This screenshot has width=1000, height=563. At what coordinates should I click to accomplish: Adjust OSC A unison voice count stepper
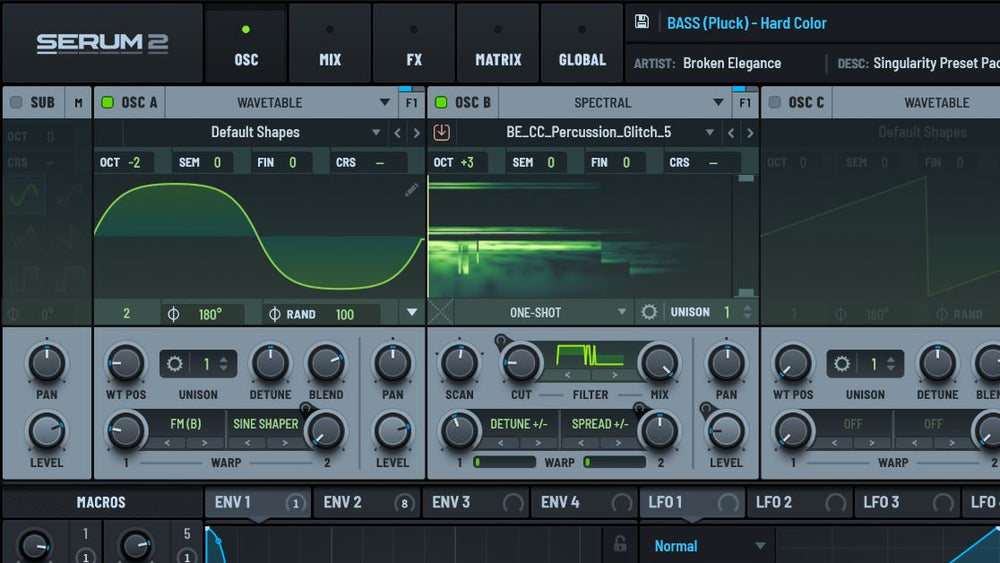pyautogui.click(x=224, y=364)
